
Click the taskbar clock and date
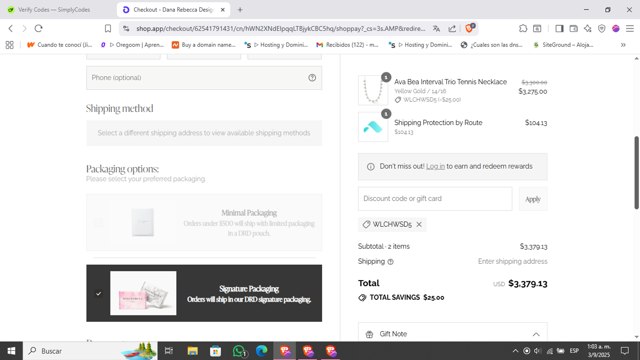pos(599,351)
